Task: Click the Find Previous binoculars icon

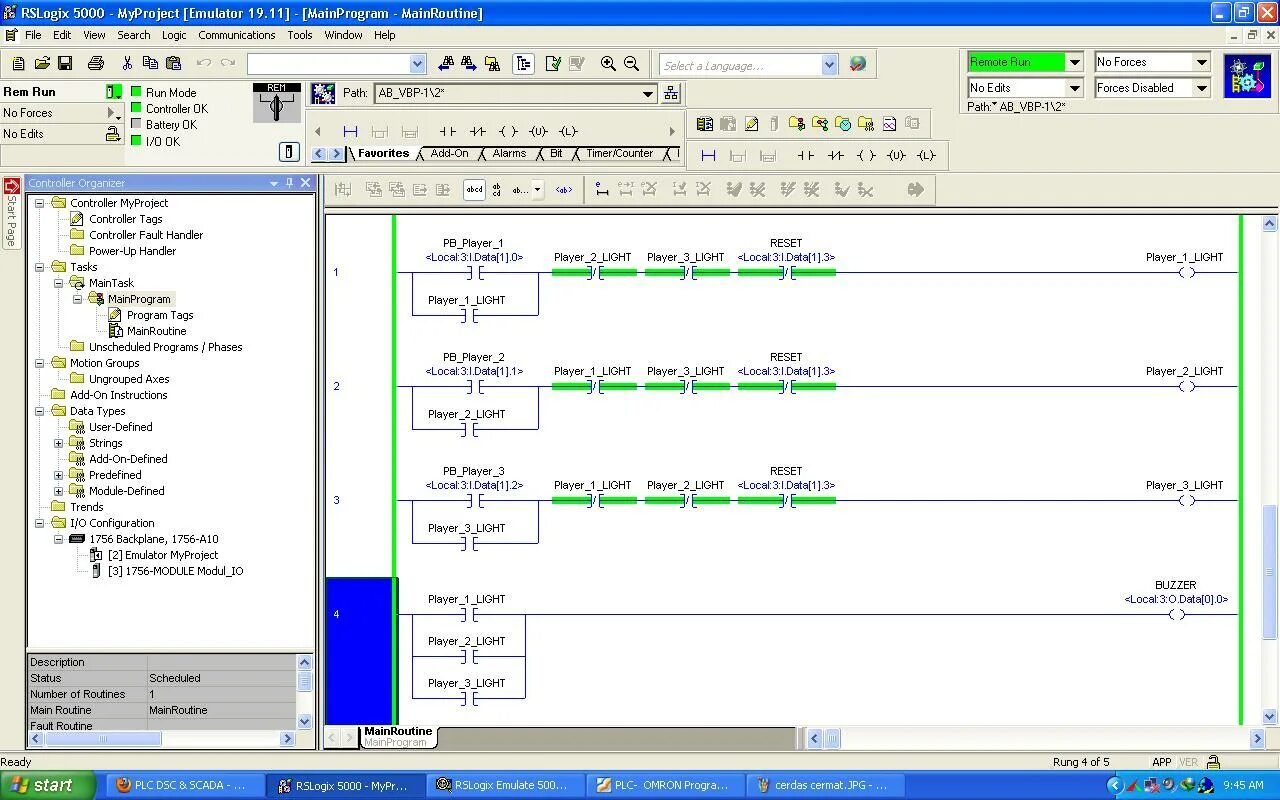Action: pyautogui.click(x=446, y=63)
